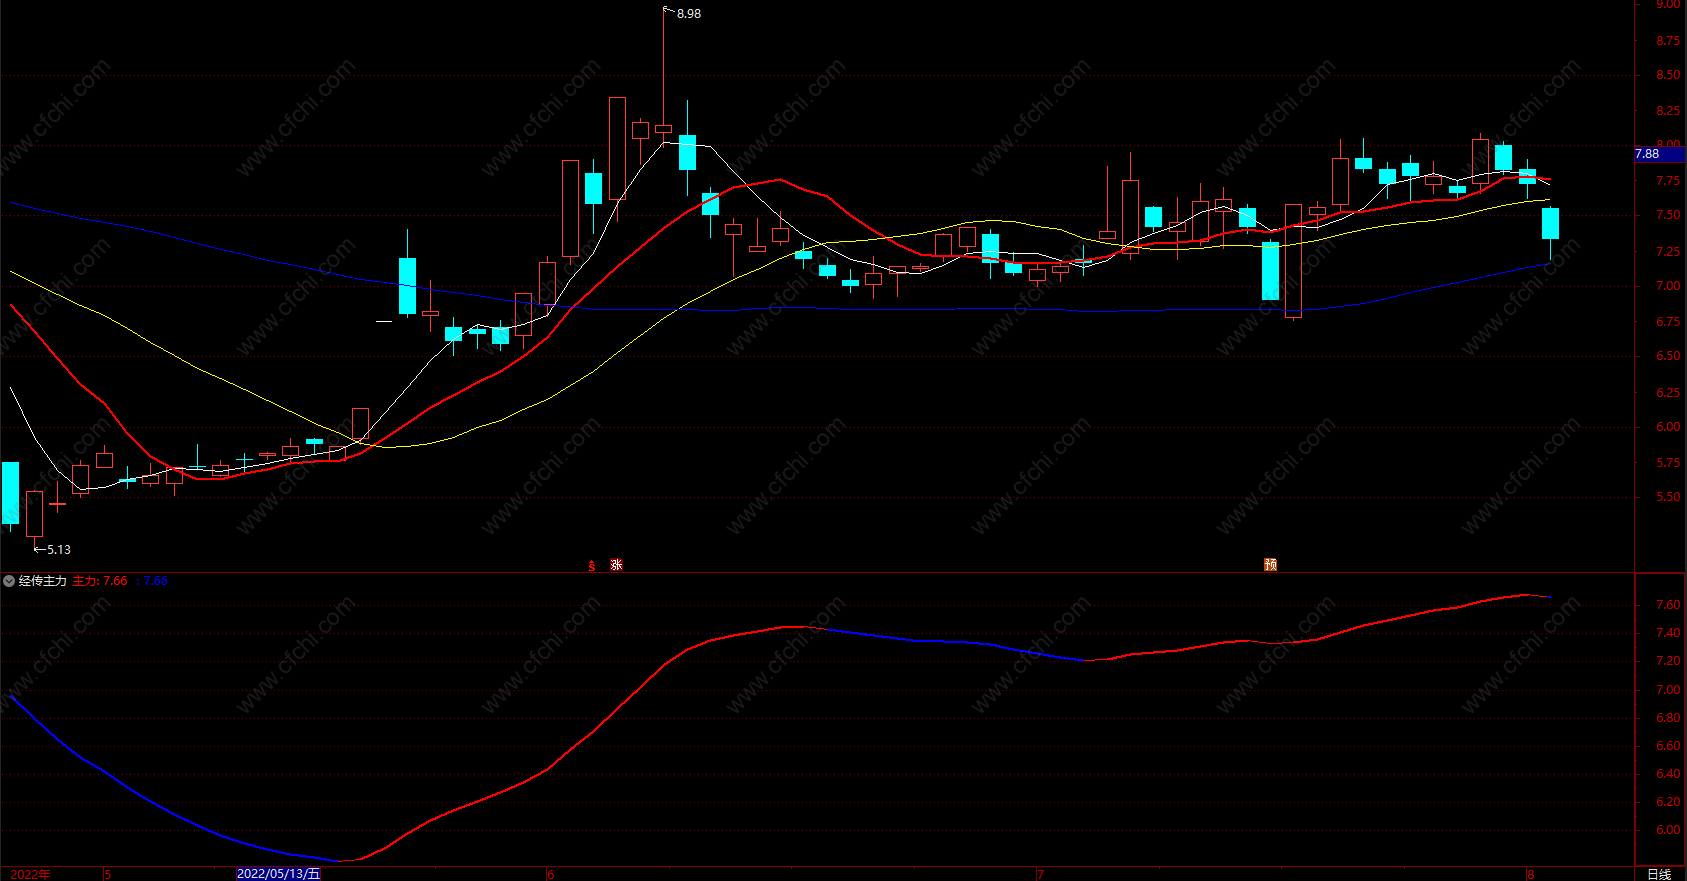This screenshot has height=881, width=1687.
Task: Click the month 7 label on time axis
Action: pyautogui.click(x=1040, y=874)
